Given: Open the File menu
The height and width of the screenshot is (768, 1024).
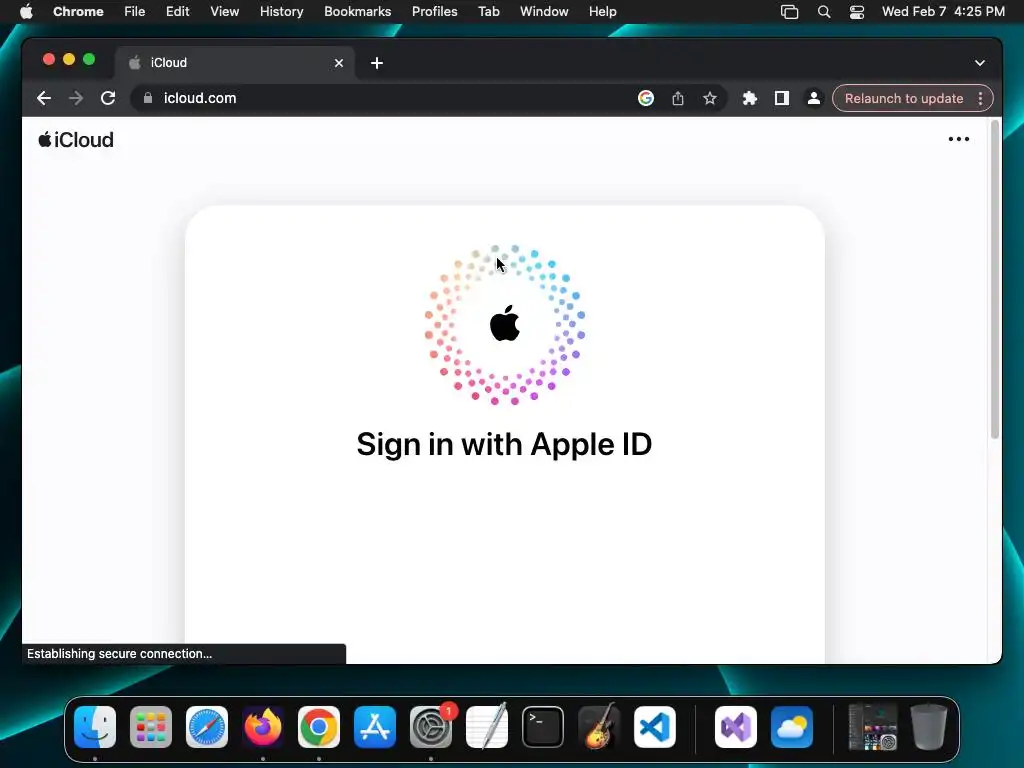Looking at the screenshot, I should pos(135,11).
